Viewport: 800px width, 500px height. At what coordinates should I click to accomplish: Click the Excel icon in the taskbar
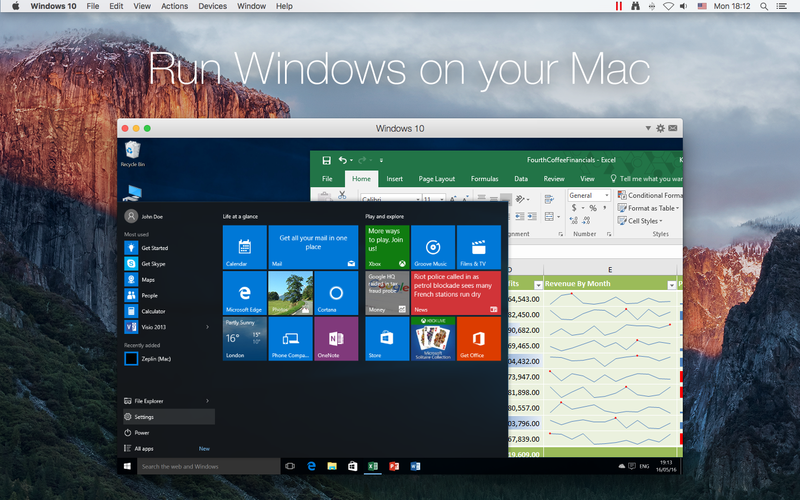[373, 466]
